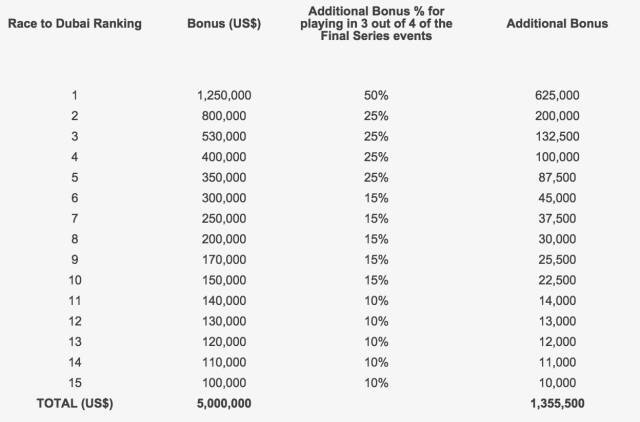
Task: Select ranking number 12
Action: pyautogui.click(x=75, y=321)
